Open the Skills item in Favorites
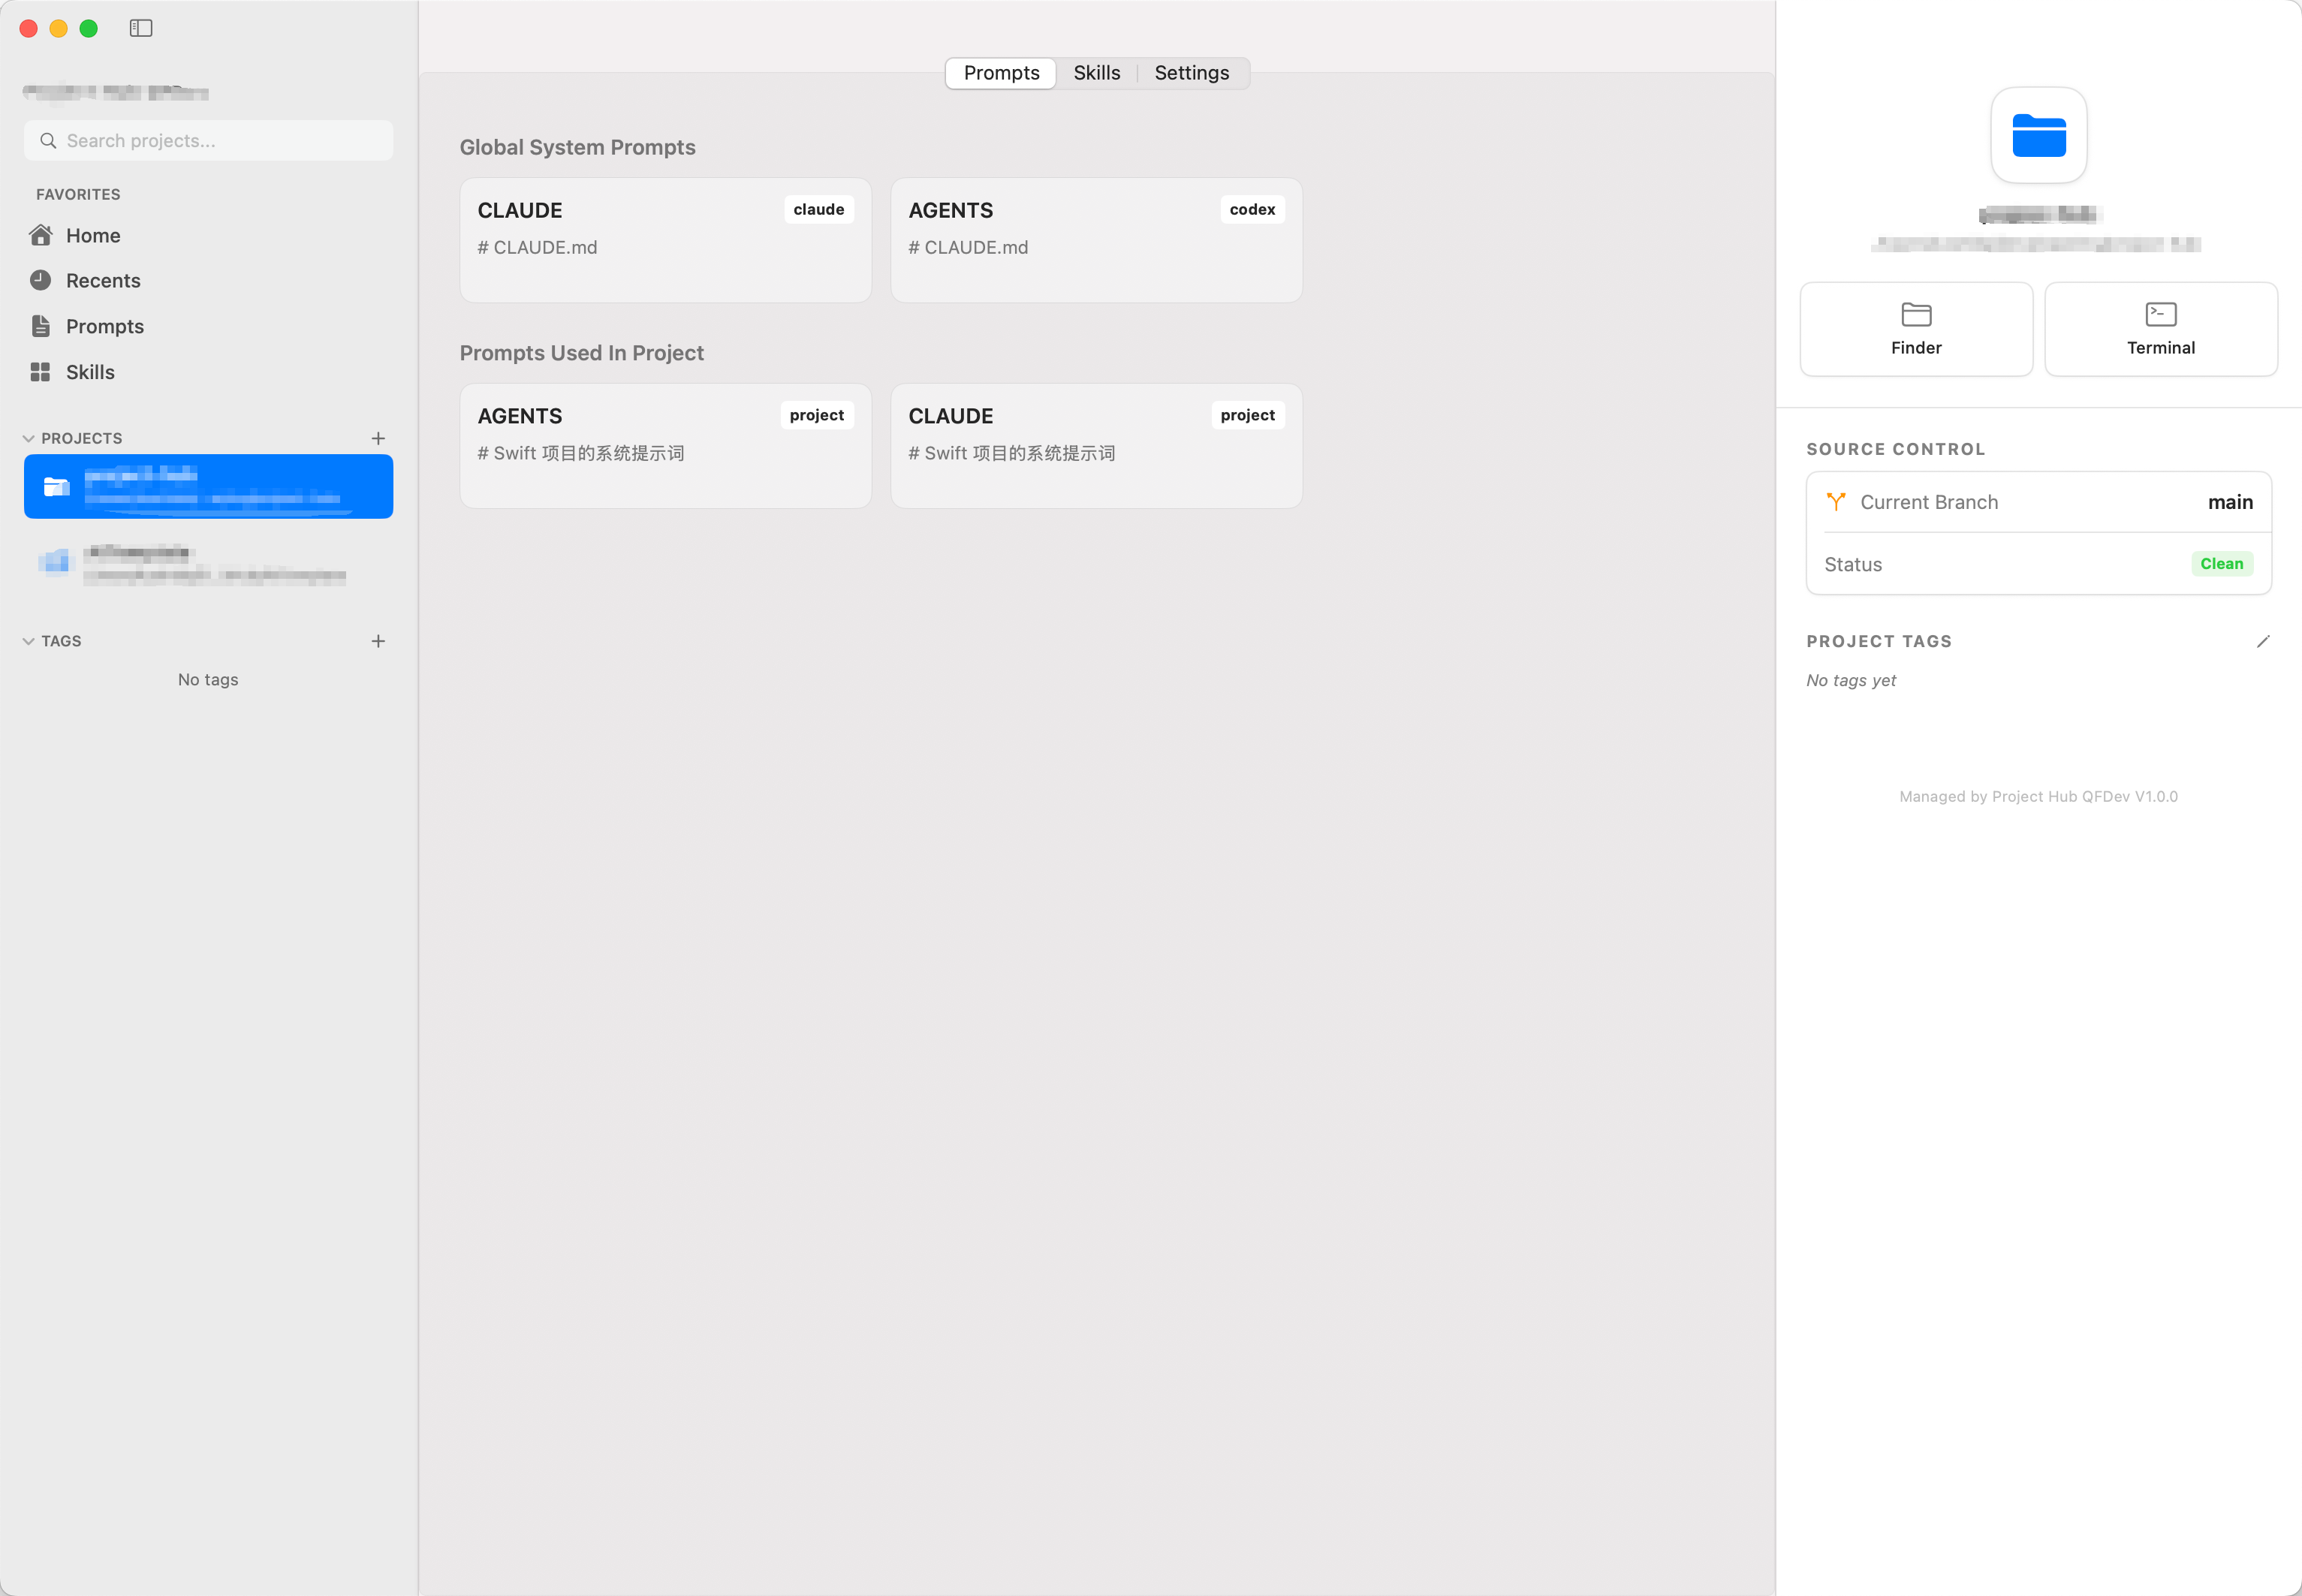The height and width of the screenshot is (1596, 2302). click(x=208, y=372)
